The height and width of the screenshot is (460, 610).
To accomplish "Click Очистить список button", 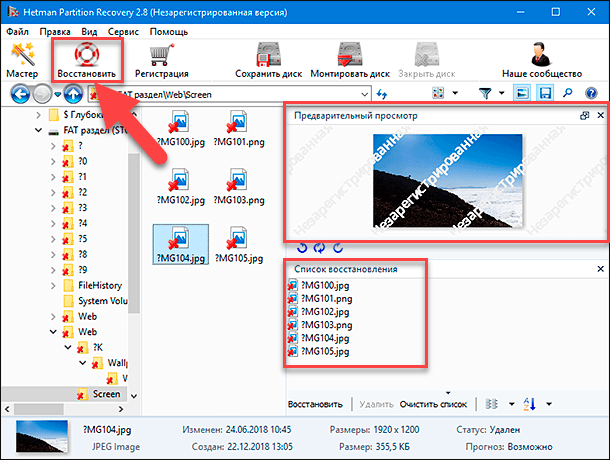I will pos(433,404).
